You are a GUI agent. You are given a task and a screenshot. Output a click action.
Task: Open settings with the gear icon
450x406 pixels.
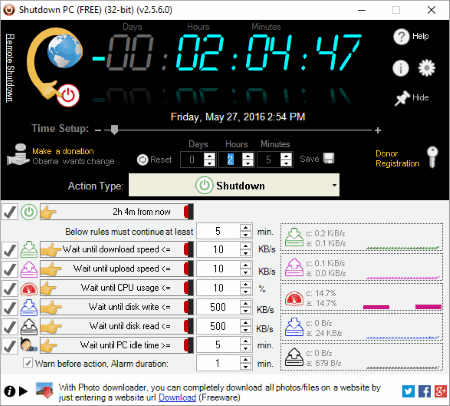(x=427, y=68)
